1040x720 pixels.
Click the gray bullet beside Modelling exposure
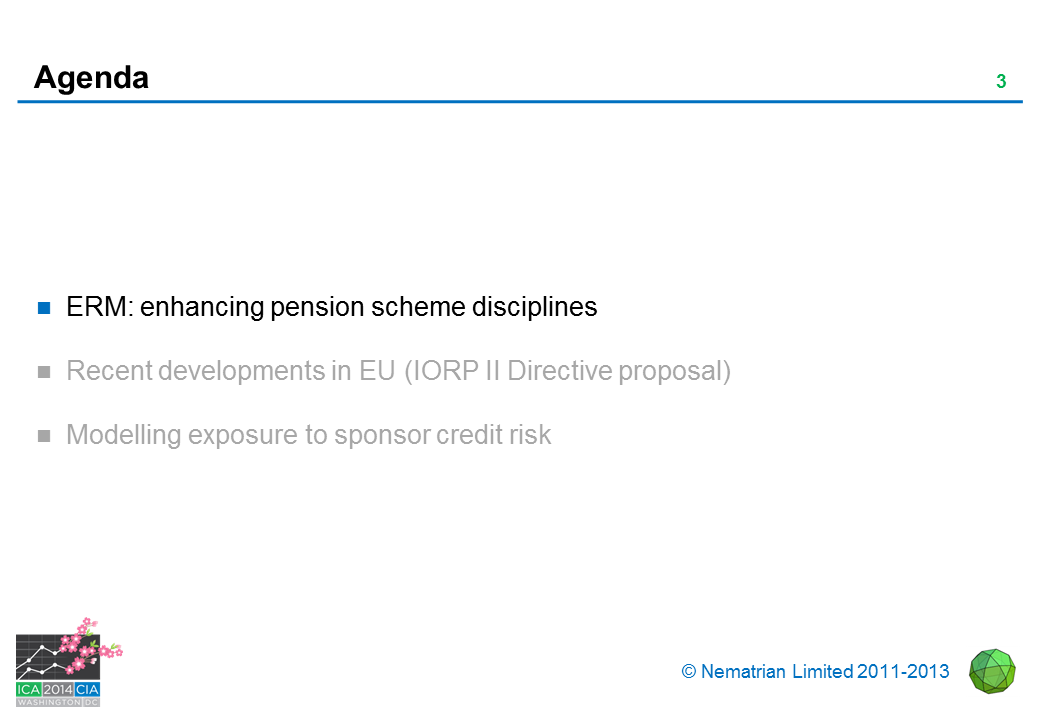[x=44, y=436]
